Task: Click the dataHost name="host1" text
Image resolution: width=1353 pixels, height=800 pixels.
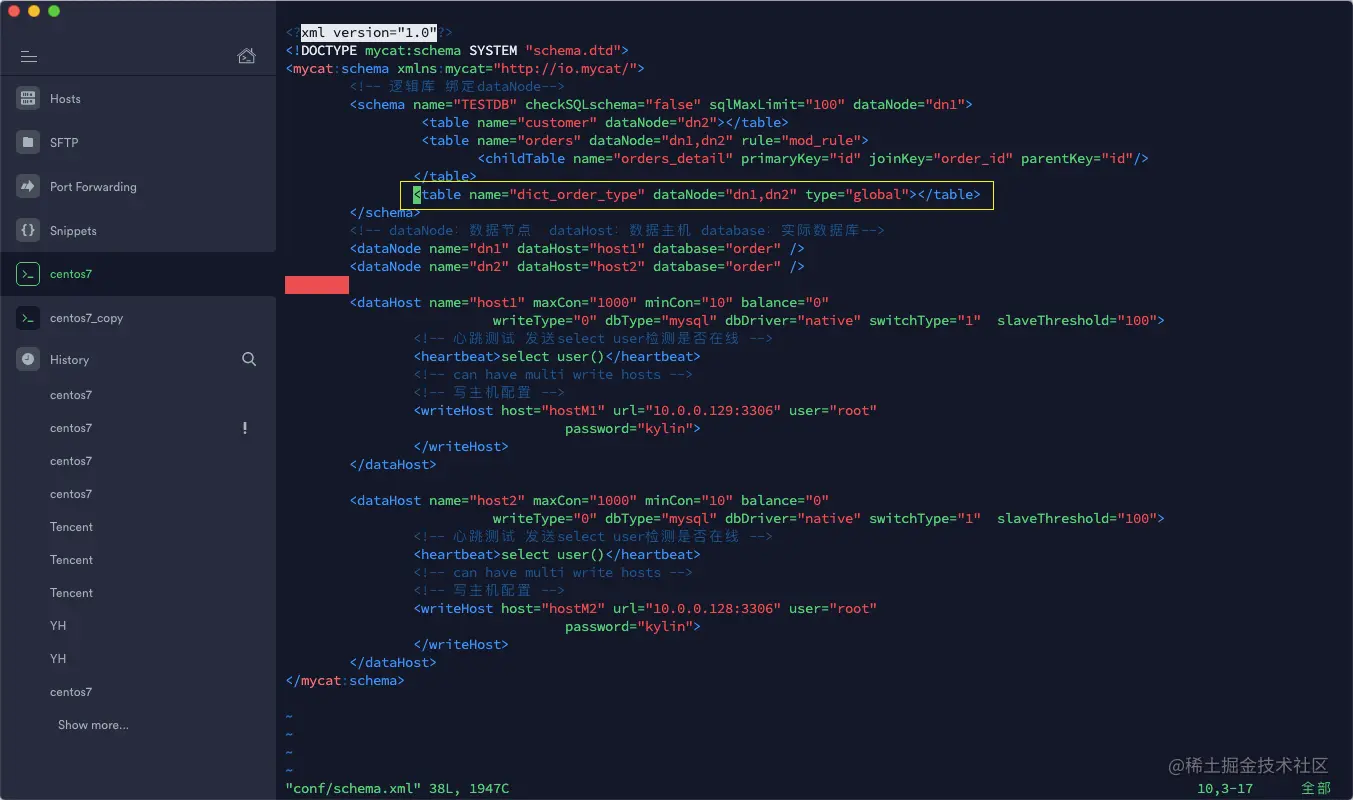Action: 437,302
